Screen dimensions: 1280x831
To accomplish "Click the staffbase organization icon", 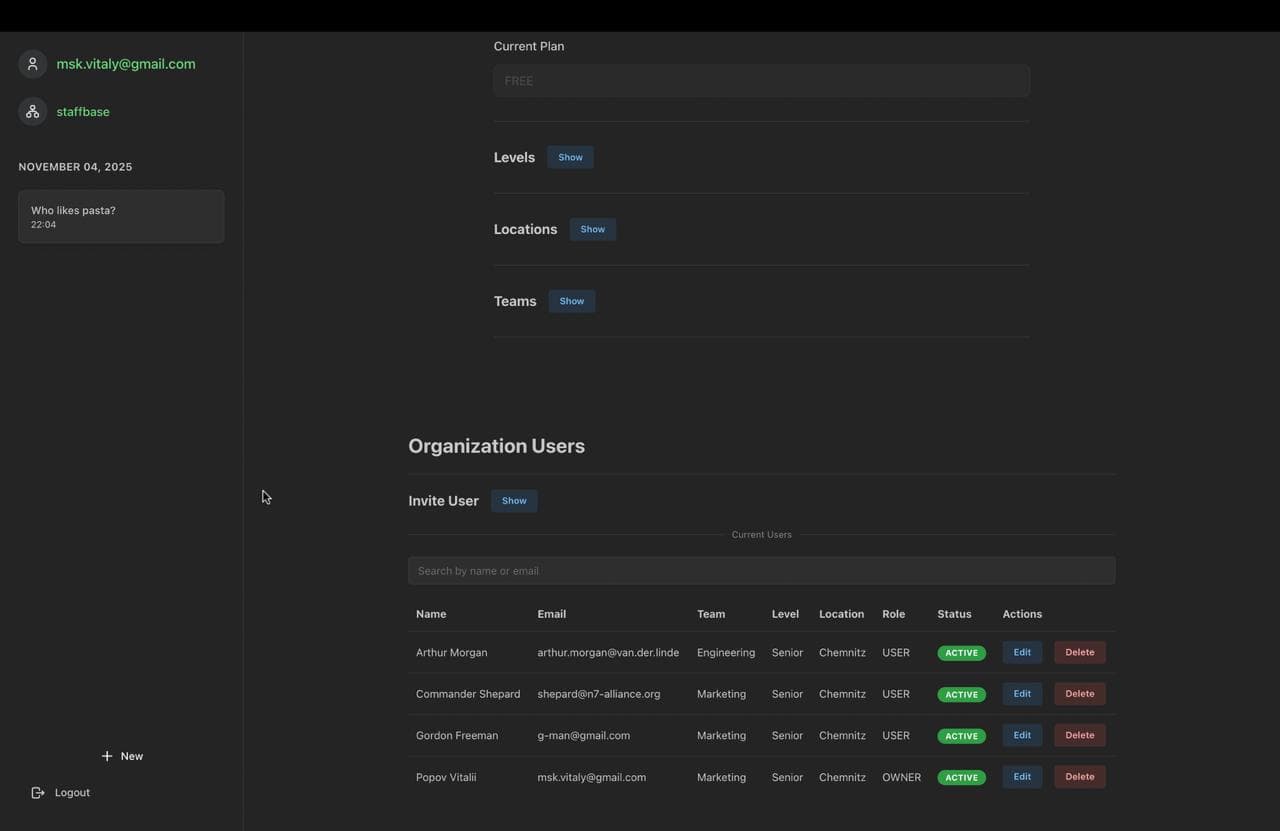I will (32, 112).
